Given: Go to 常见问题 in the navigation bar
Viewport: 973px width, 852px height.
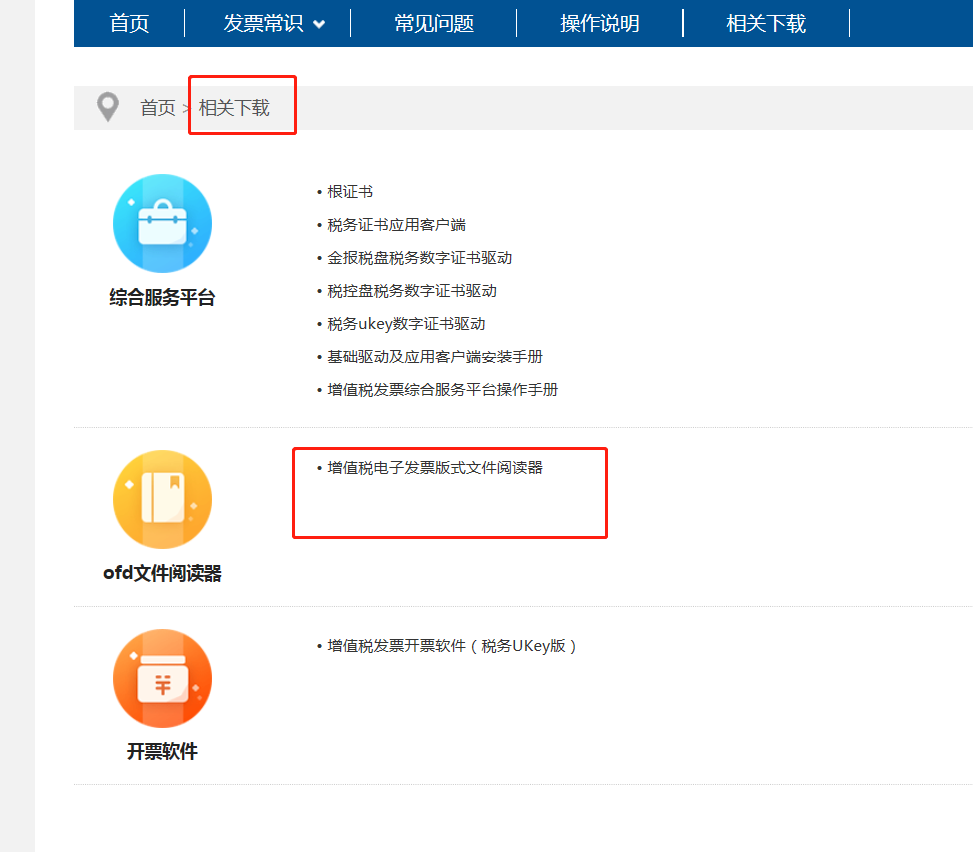Looking at the screenshot, I should click(434, 24).
